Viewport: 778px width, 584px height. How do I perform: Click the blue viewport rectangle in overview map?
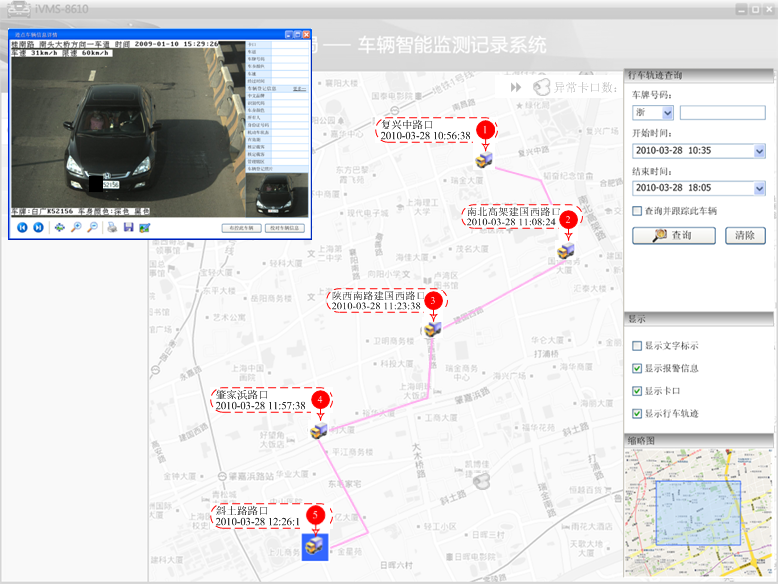(699, 513)
